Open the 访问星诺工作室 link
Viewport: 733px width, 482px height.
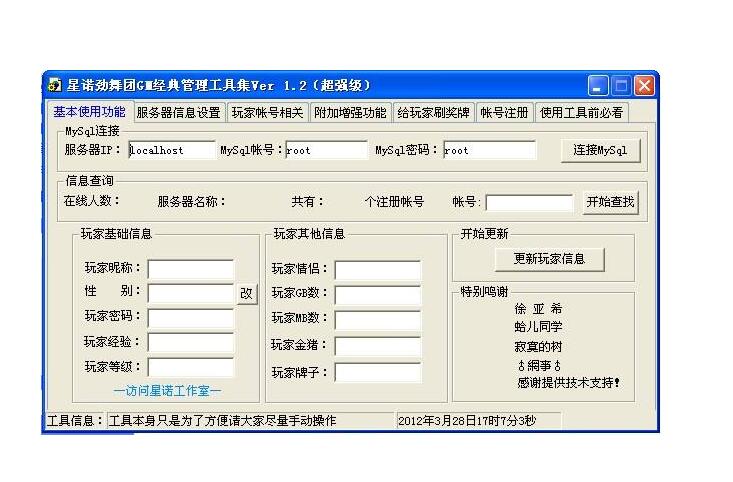click(167, 391)
